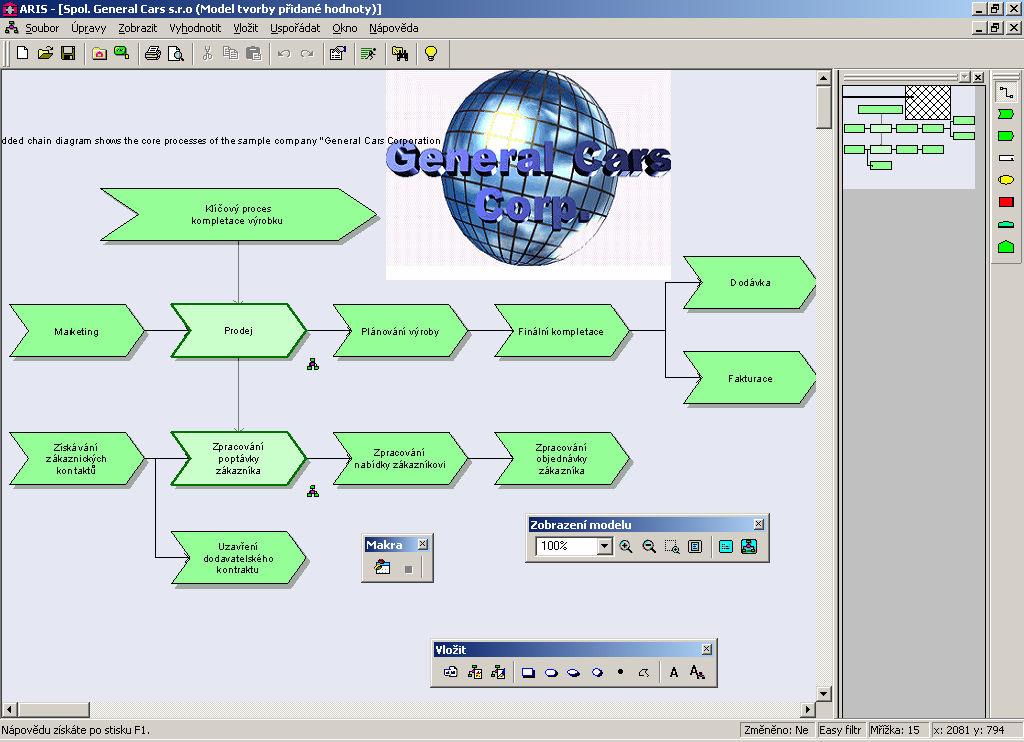Open a file with the folder icon
This screenshot has width=1024, height=742.
coord(45,54)
